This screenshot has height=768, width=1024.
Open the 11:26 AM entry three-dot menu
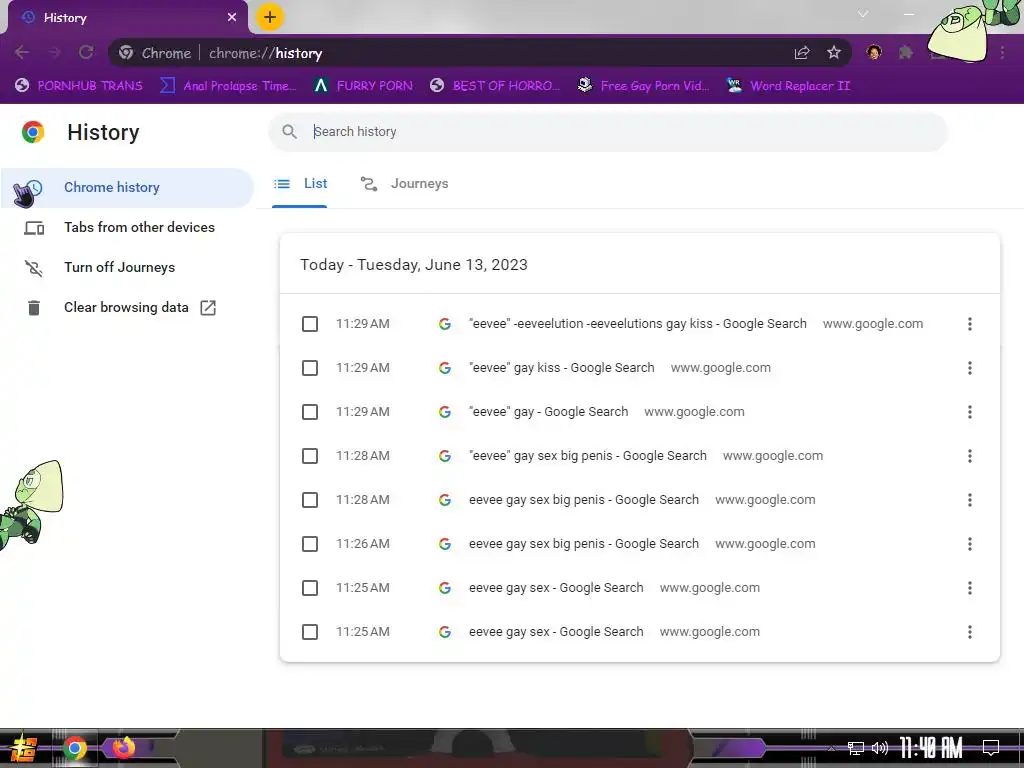point(970,544)
